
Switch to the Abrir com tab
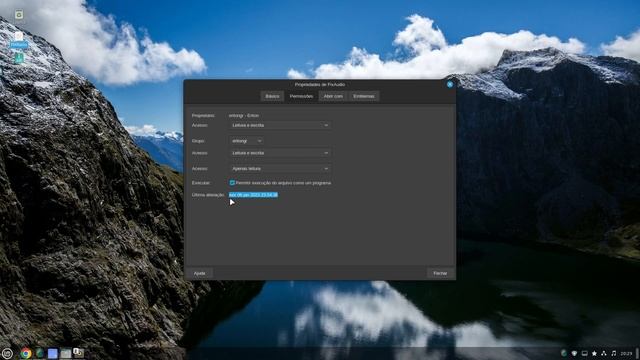click(x=333, y=96)
